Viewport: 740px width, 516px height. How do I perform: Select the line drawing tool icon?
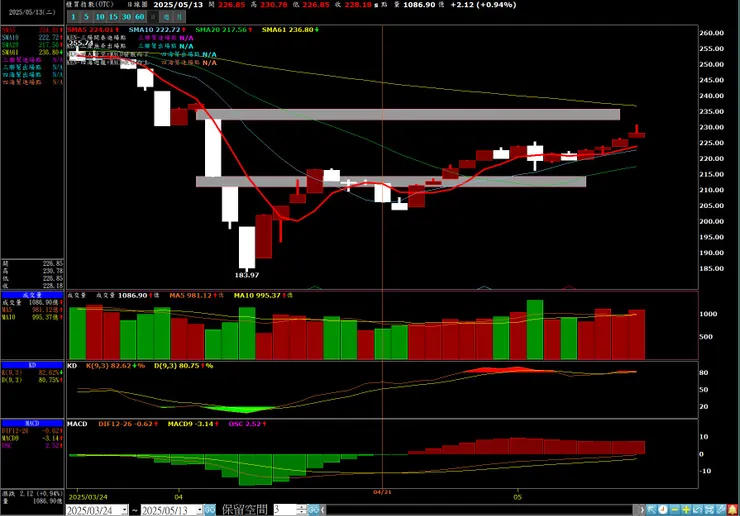[x=721, y=510]
